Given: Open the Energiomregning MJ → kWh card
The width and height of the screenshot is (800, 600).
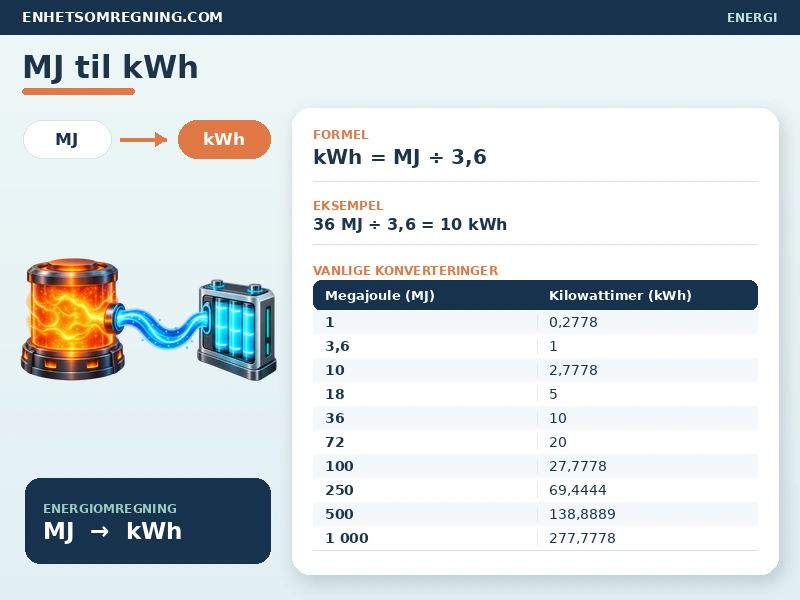Looking at the screenshot, I should click(148, 521).
